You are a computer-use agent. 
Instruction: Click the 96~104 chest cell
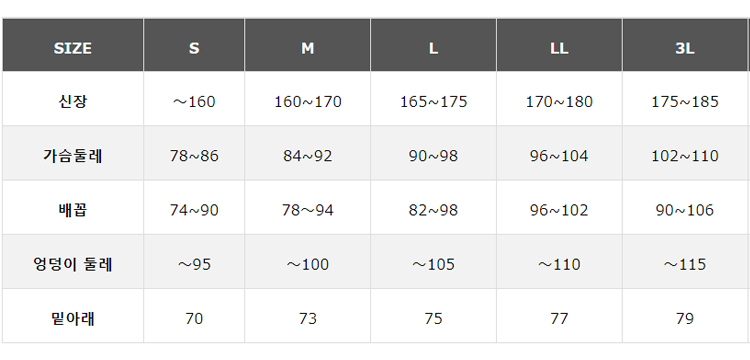pos(559,153)
